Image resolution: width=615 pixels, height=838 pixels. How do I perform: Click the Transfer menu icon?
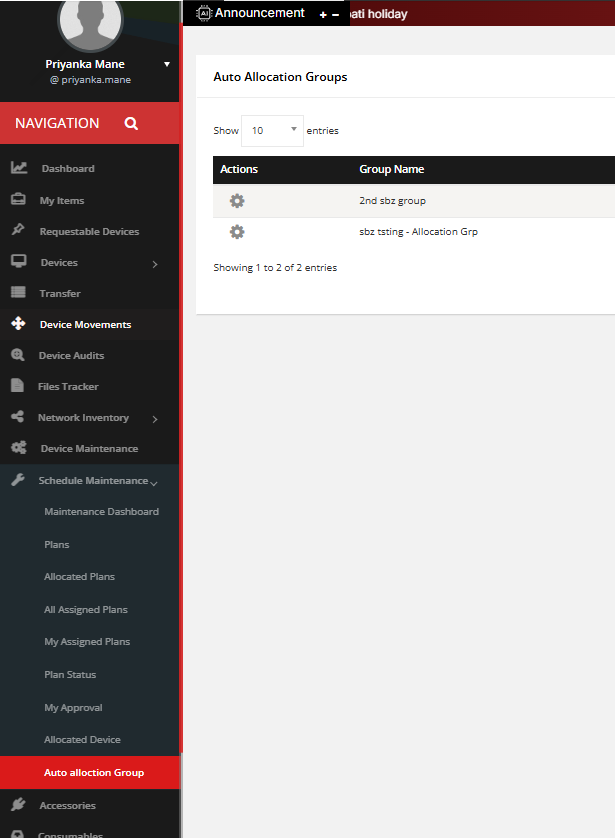coord(18,293)
